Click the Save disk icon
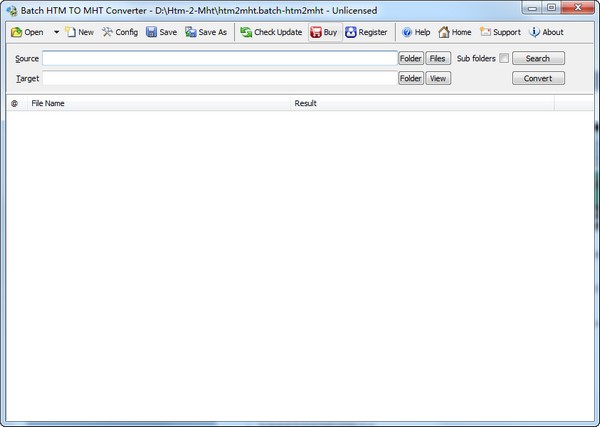 152,32
